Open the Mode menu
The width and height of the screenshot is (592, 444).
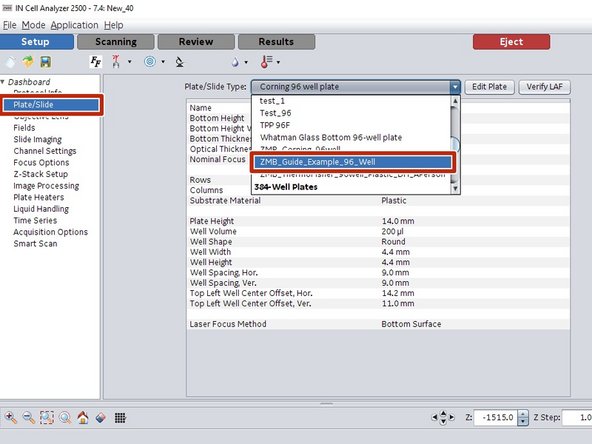click(x=33, y=25)
